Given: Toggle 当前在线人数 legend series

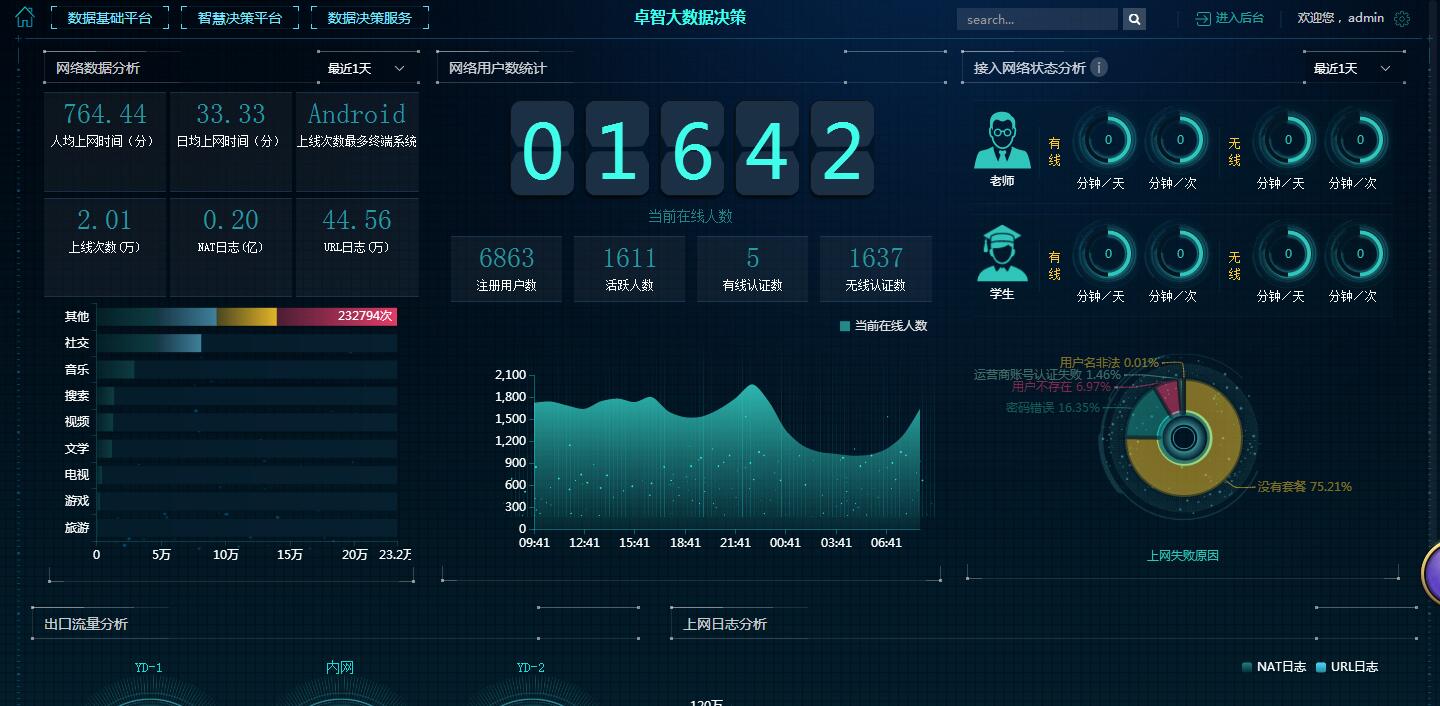Looking at the screenshot, I should [883, 326].
